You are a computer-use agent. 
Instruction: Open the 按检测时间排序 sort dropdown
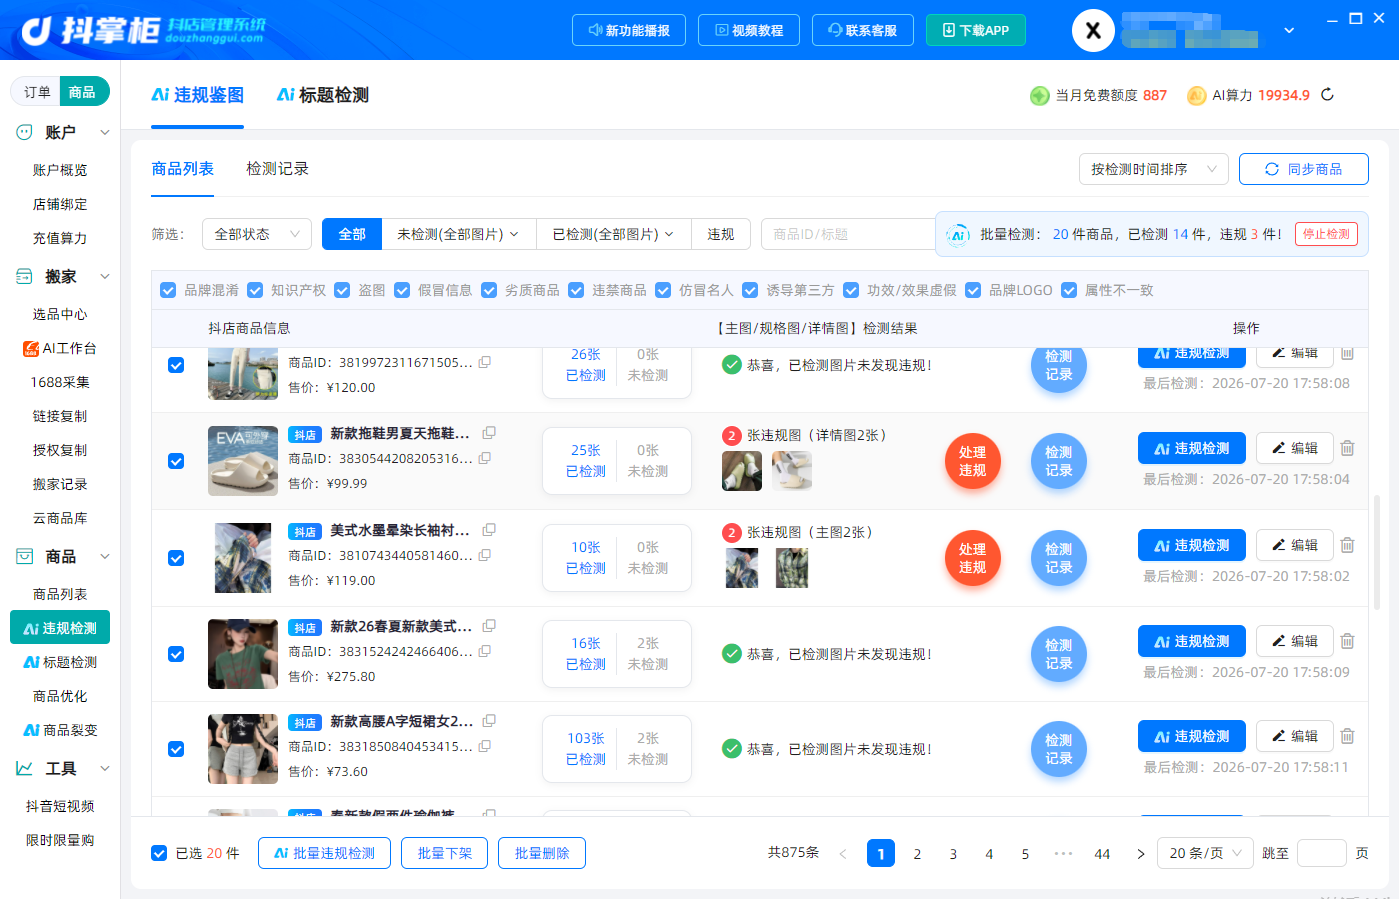pos(1154,169)
